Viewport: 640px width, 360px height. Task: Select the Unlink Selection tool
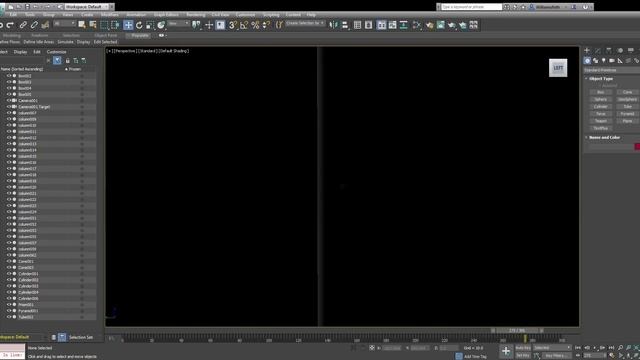tap(34, 25)
